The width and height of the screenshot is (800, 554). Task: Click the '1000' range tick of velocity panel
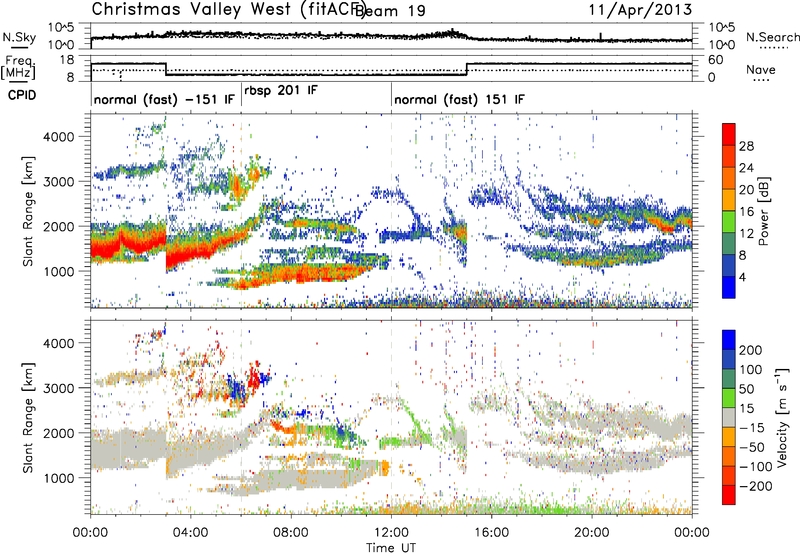[x=59, y=478]
